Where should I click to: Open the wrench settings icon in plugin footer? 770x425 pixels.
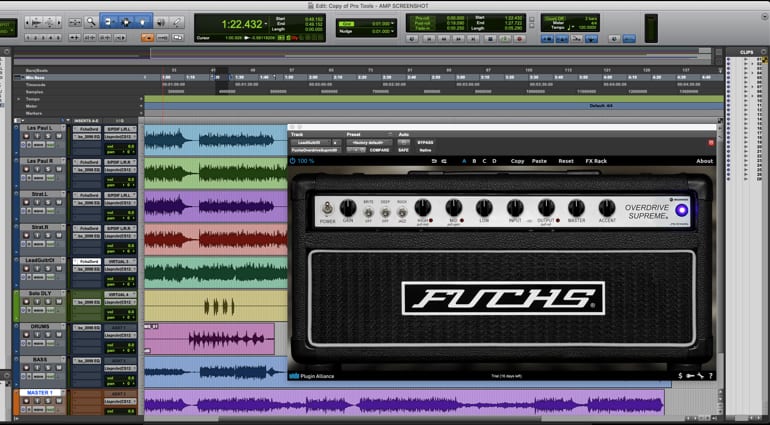coord(701,376)
